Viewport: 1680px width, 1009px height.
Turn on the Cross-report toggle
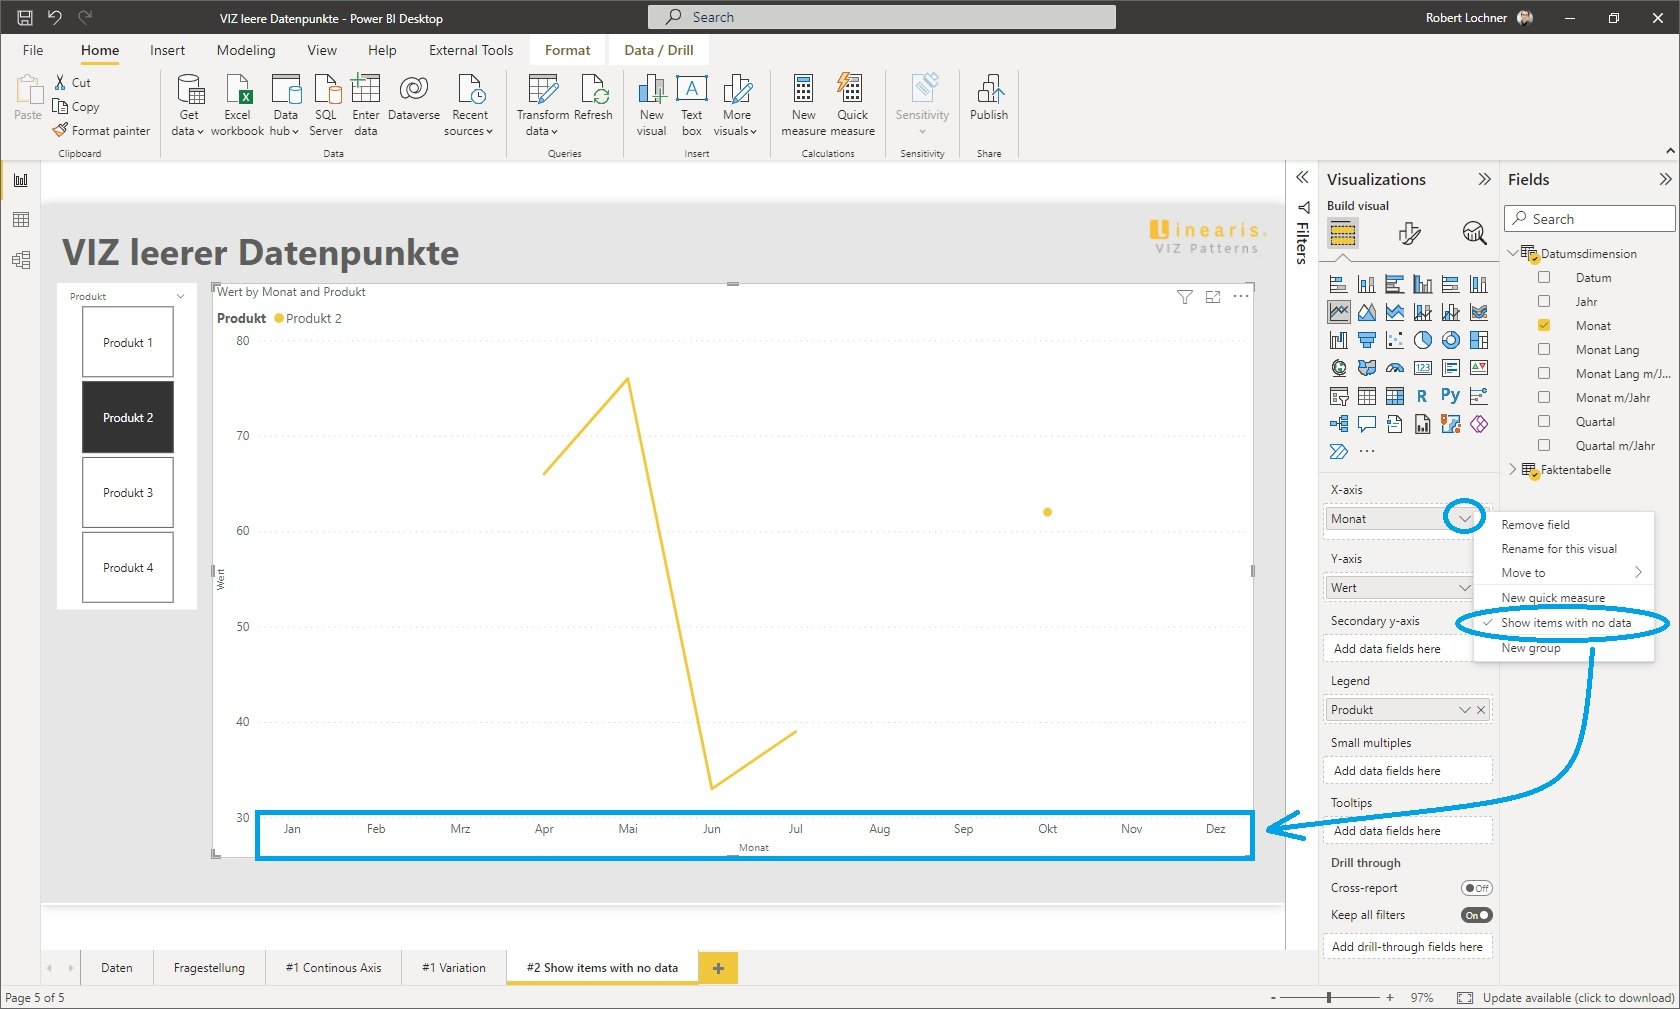pyautogui.click(x=1477, y=887)
